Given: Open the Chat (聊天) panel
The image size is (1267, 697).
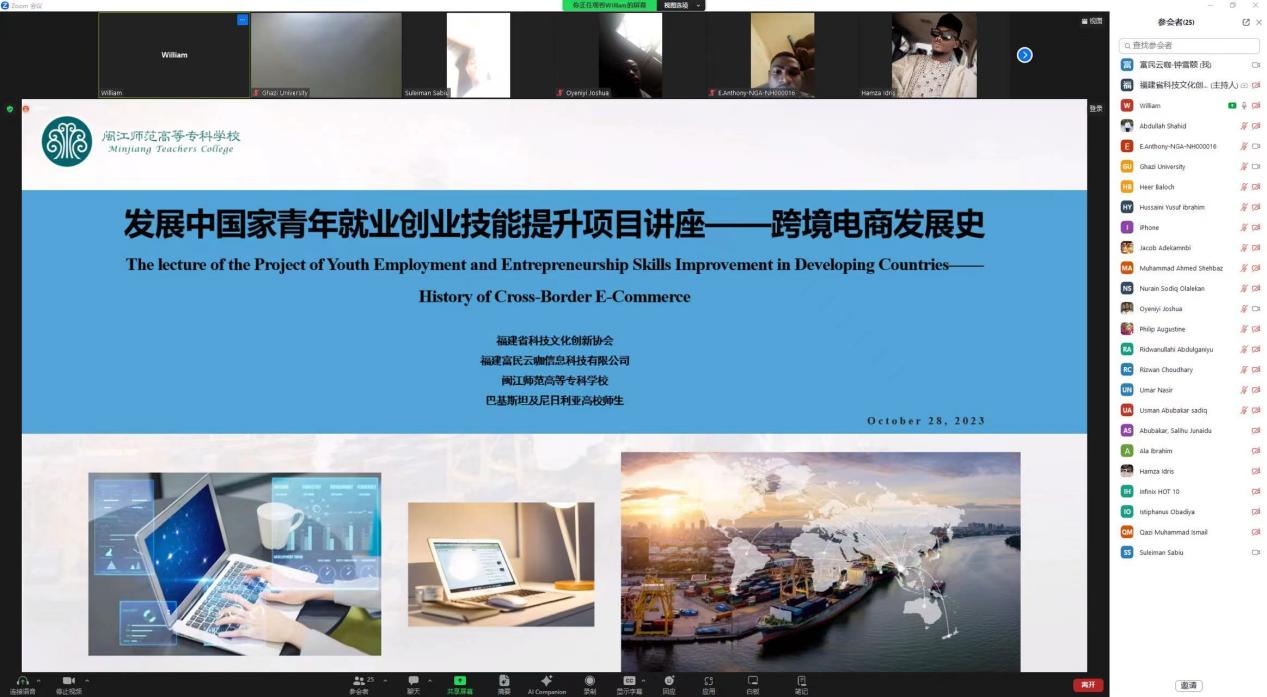Looking at the screenshot, I should (413, 682).
